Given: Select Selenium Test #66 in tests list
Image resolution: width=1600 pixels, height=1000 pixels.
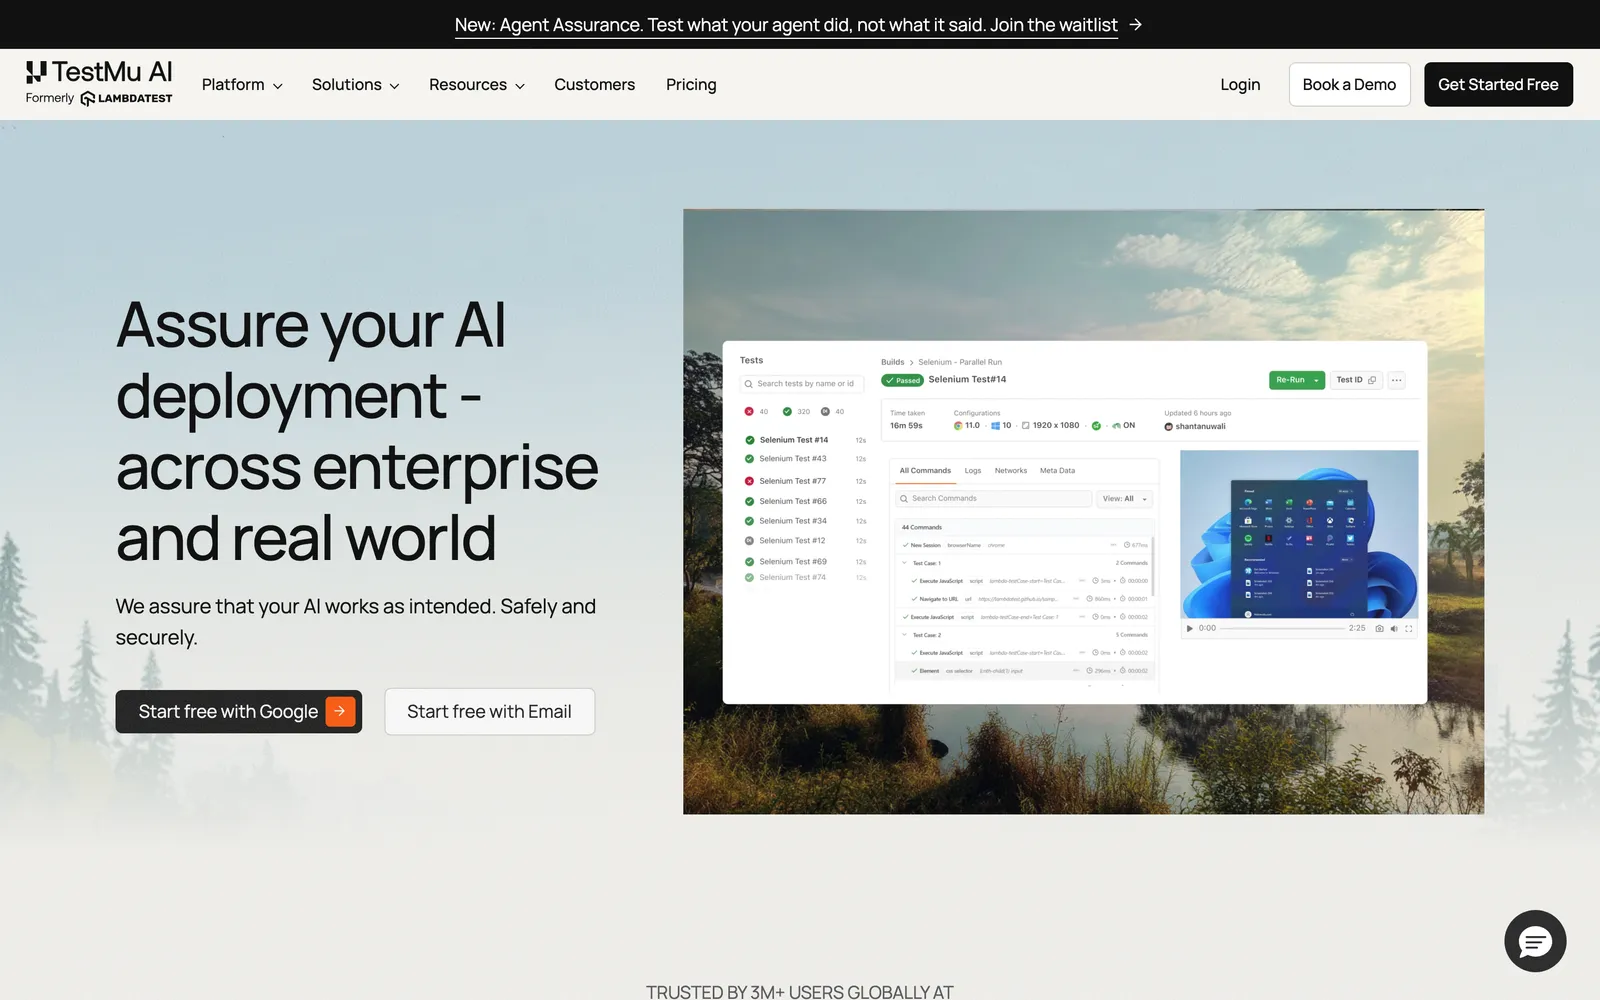Looking at the screenshot, I should (x=805, y=501).
